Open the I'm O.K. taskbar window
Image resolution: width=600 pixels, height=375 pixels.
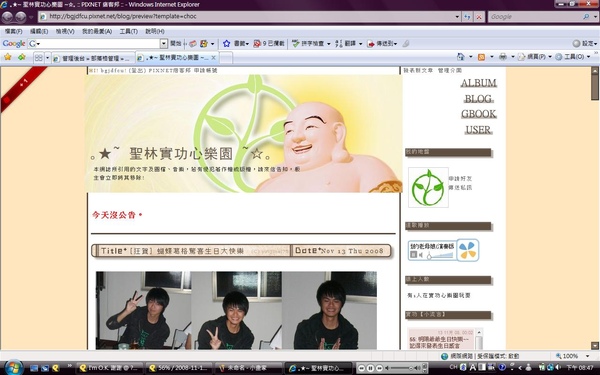[x=109, y=368]
